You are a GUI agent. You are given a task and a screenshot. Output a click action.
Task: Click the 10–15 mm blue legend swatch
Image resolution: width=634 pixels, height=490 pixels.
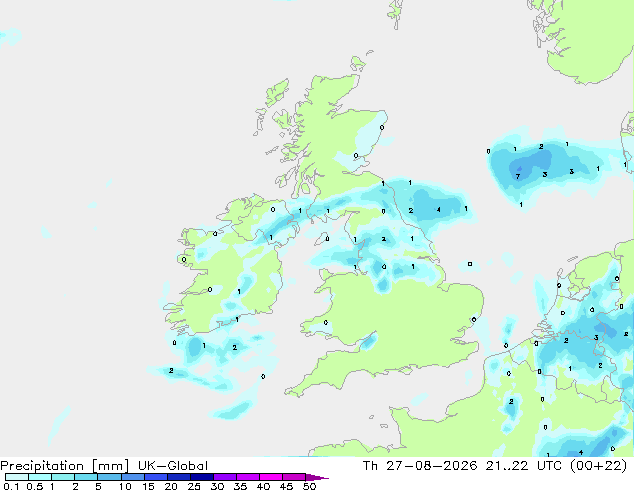[133, 477]
